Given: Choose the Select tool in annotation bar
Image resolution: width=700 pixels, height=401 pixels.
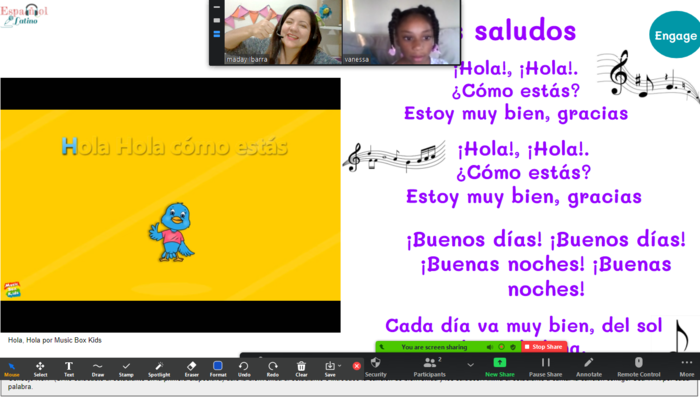Looking at the screenshot, I should pos(40,369).
